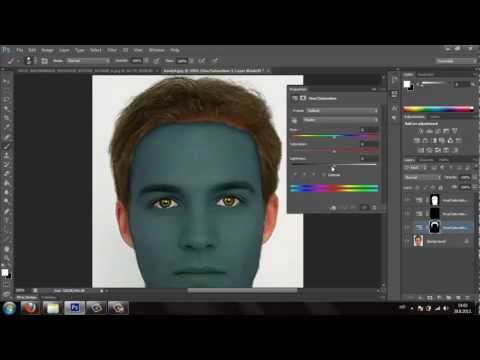The image size is (480, 360).
Task: Click the Windows Start button
Action: (x=9, y=308)
